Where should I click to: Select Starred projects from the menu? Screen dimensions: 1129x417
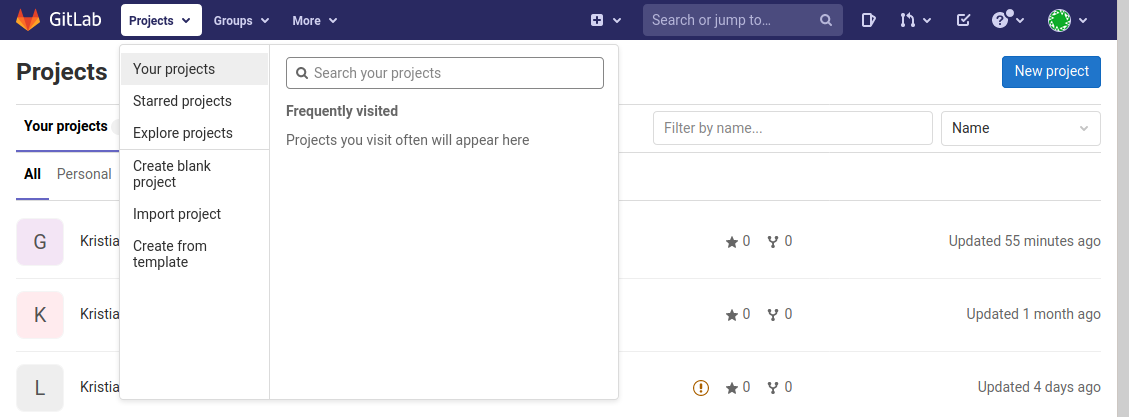[x=182, y=101]
